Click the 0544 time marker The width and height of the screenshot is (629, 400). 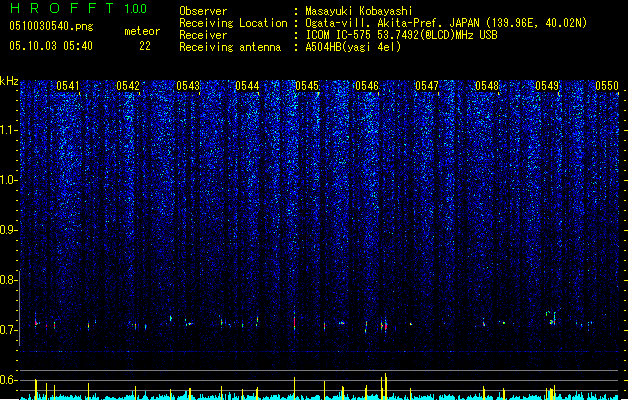(247, 86)
